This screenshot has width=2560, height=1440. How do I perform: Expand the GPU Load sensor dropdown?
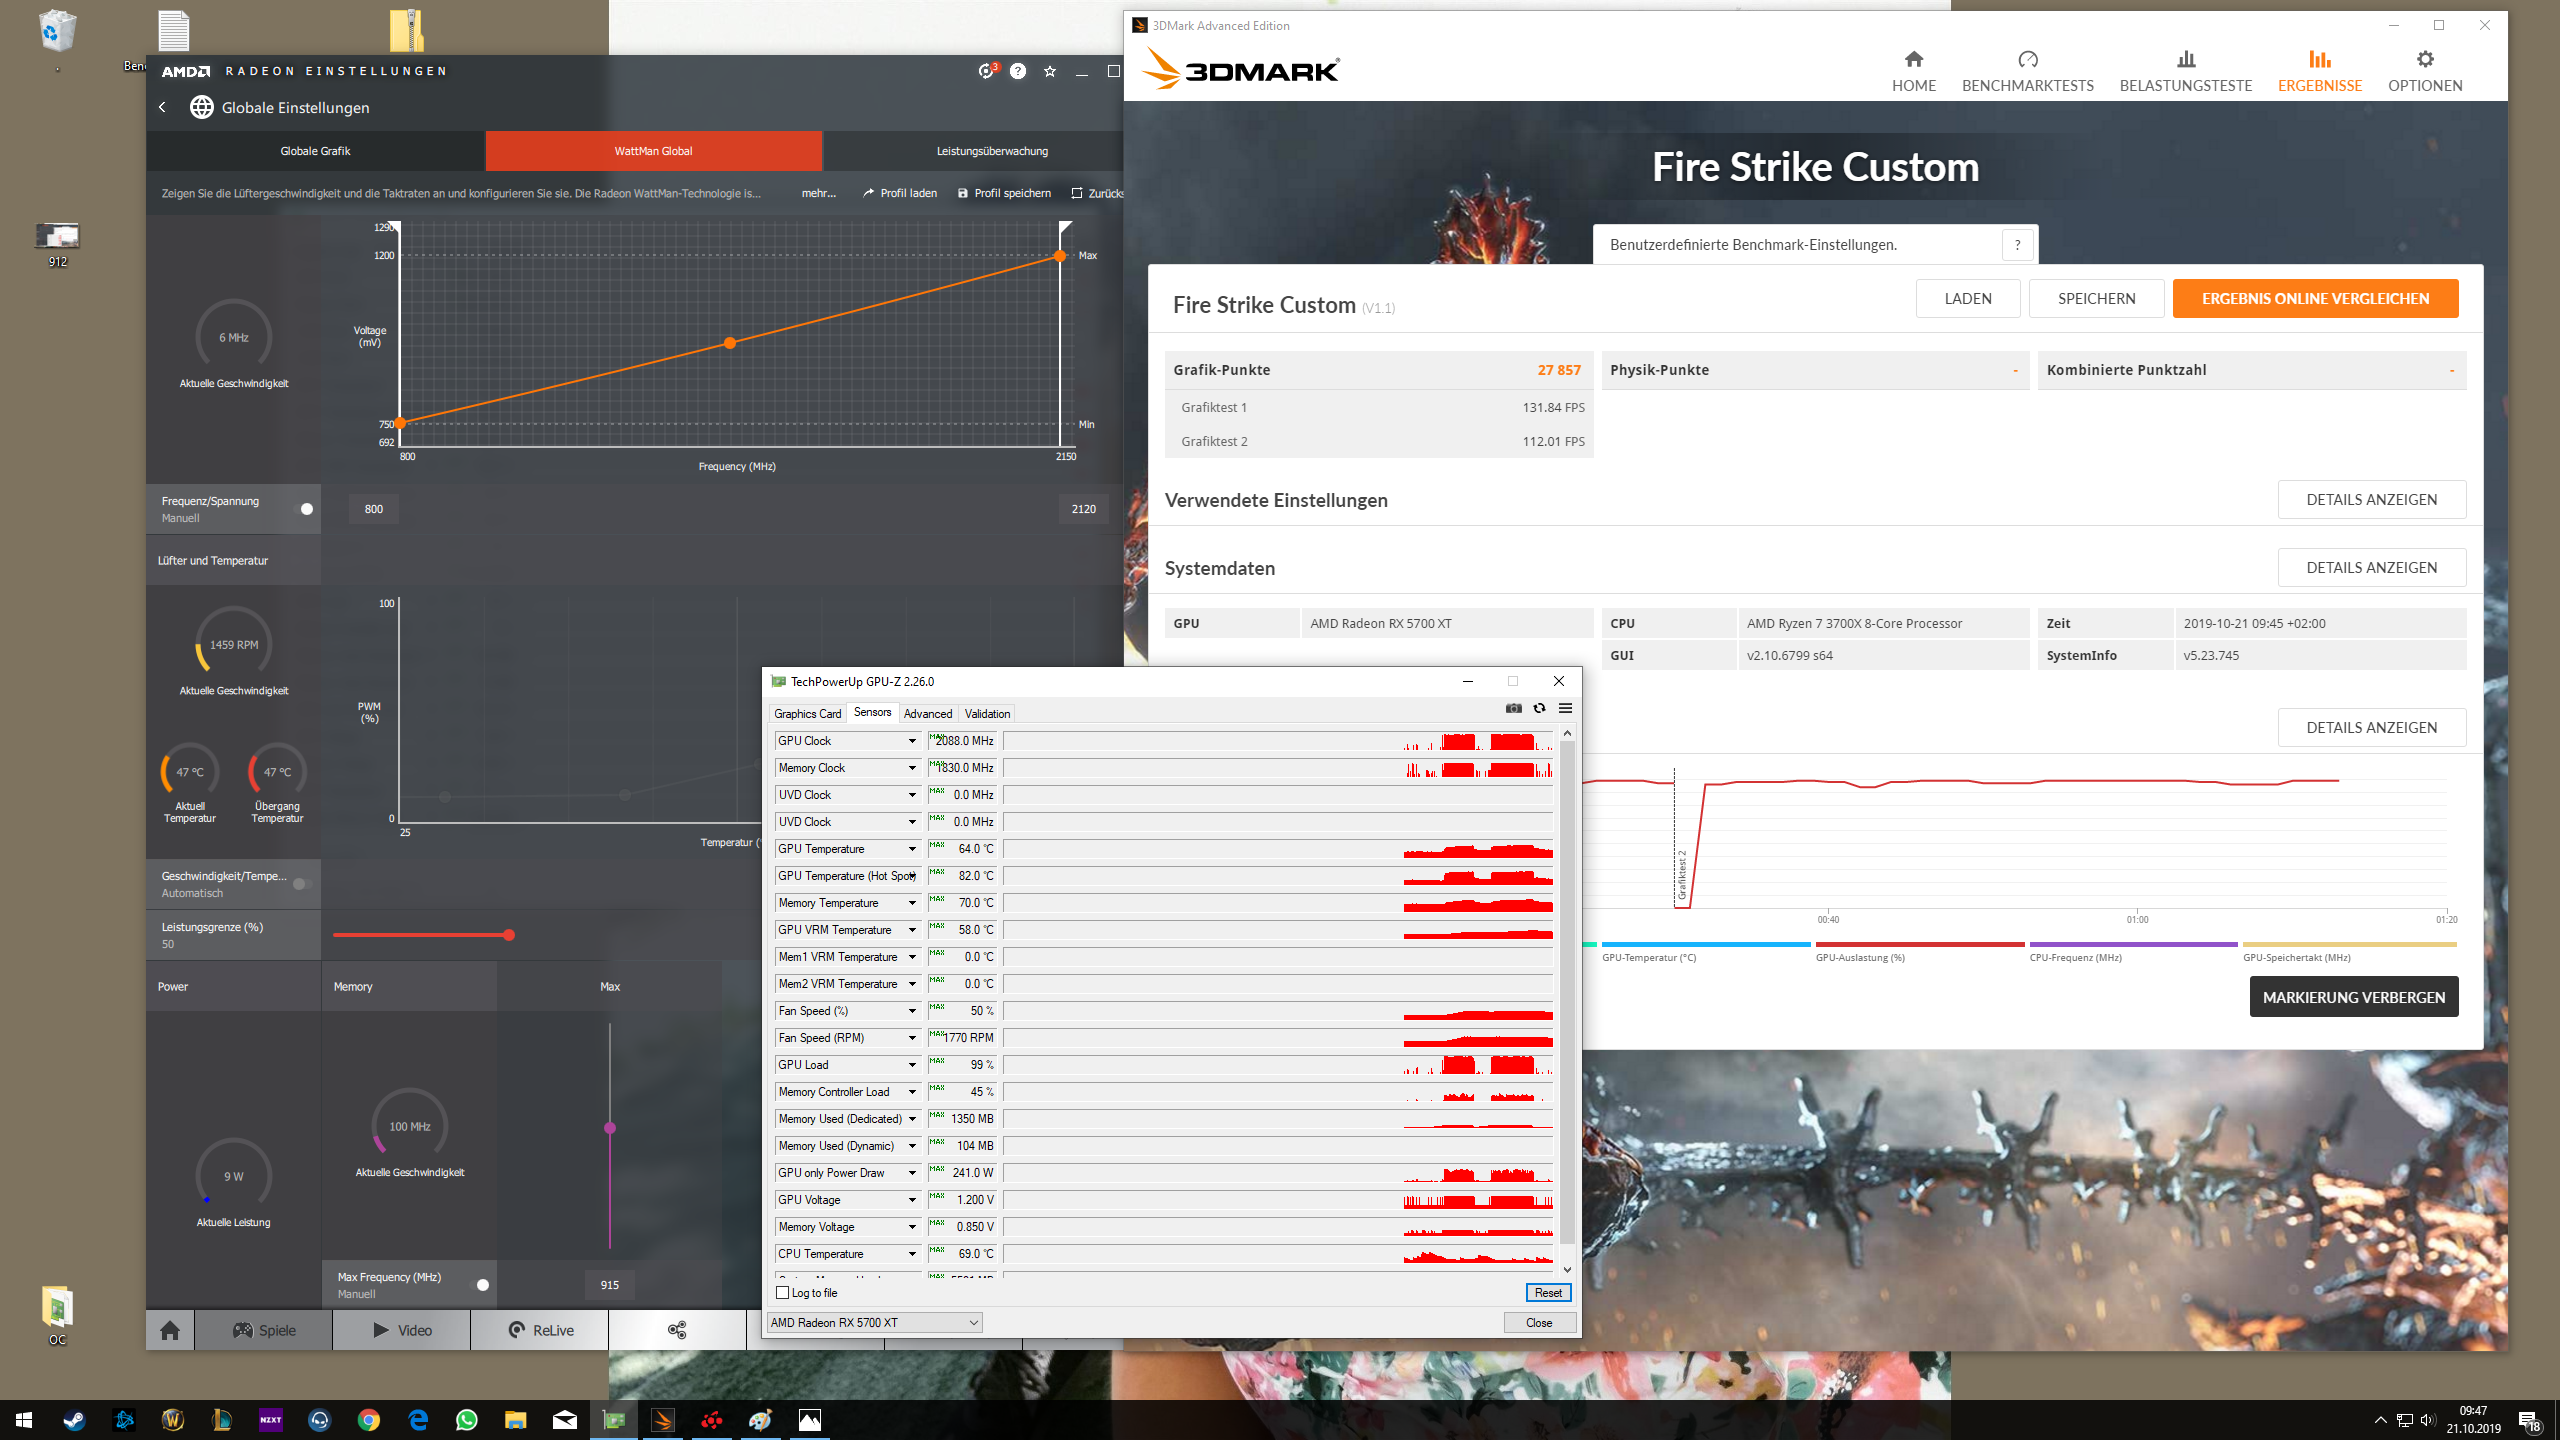coord(912,1065)
